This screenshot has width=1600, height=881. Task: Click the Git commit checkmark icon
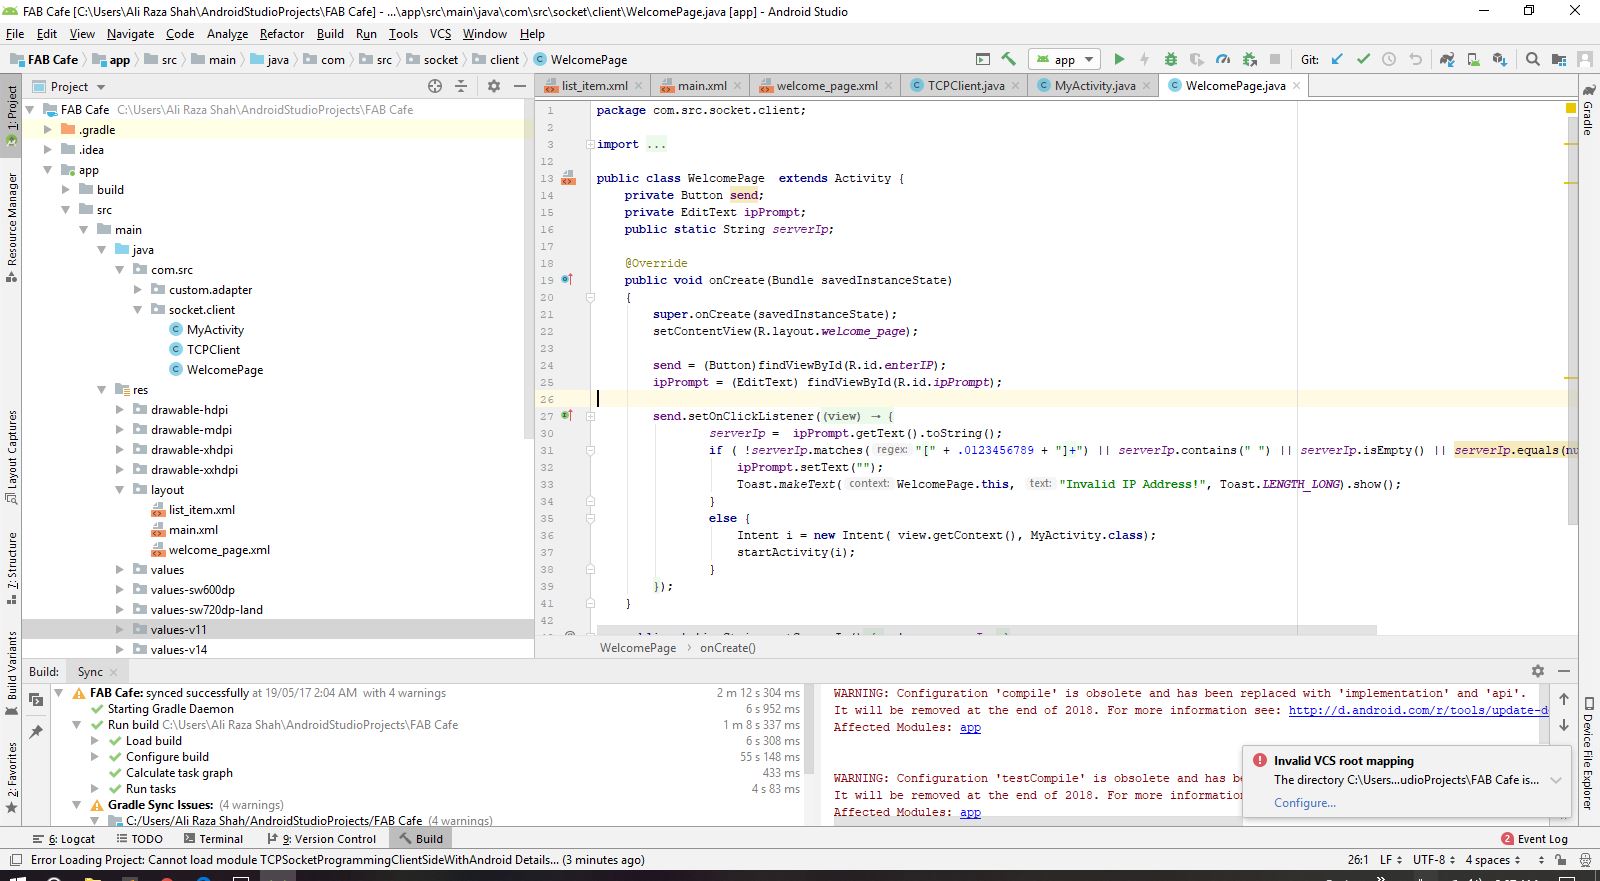click(1363, 60)
